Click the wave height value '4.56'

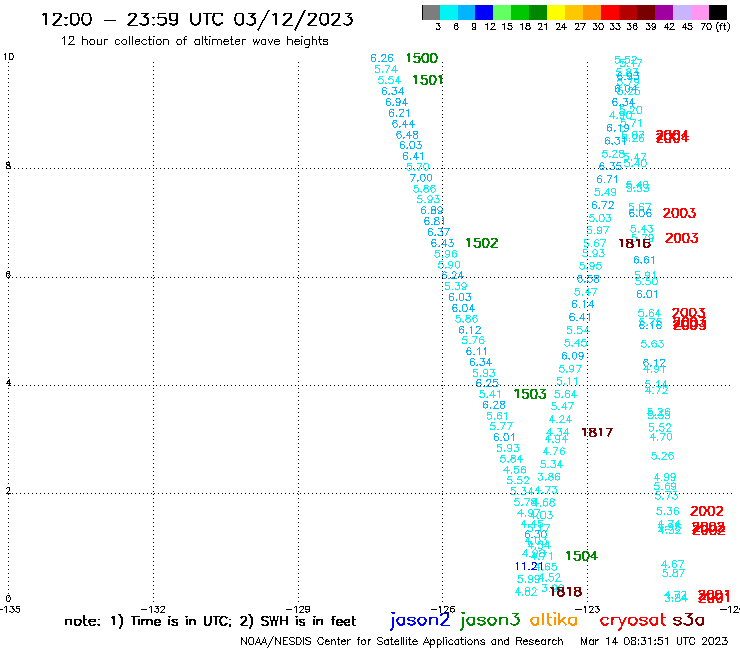click(514, 470)
